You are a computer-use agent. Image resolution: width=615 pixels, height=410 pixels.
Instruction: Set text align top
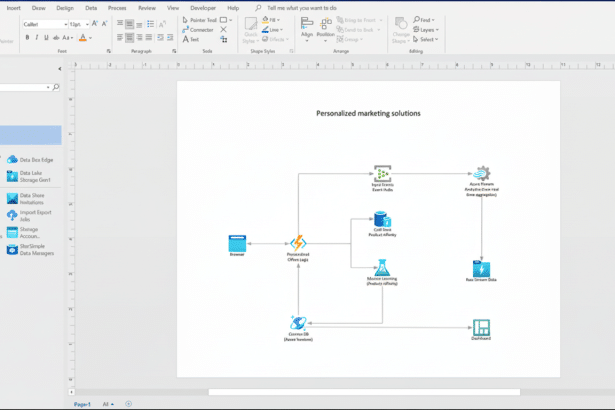120,24
